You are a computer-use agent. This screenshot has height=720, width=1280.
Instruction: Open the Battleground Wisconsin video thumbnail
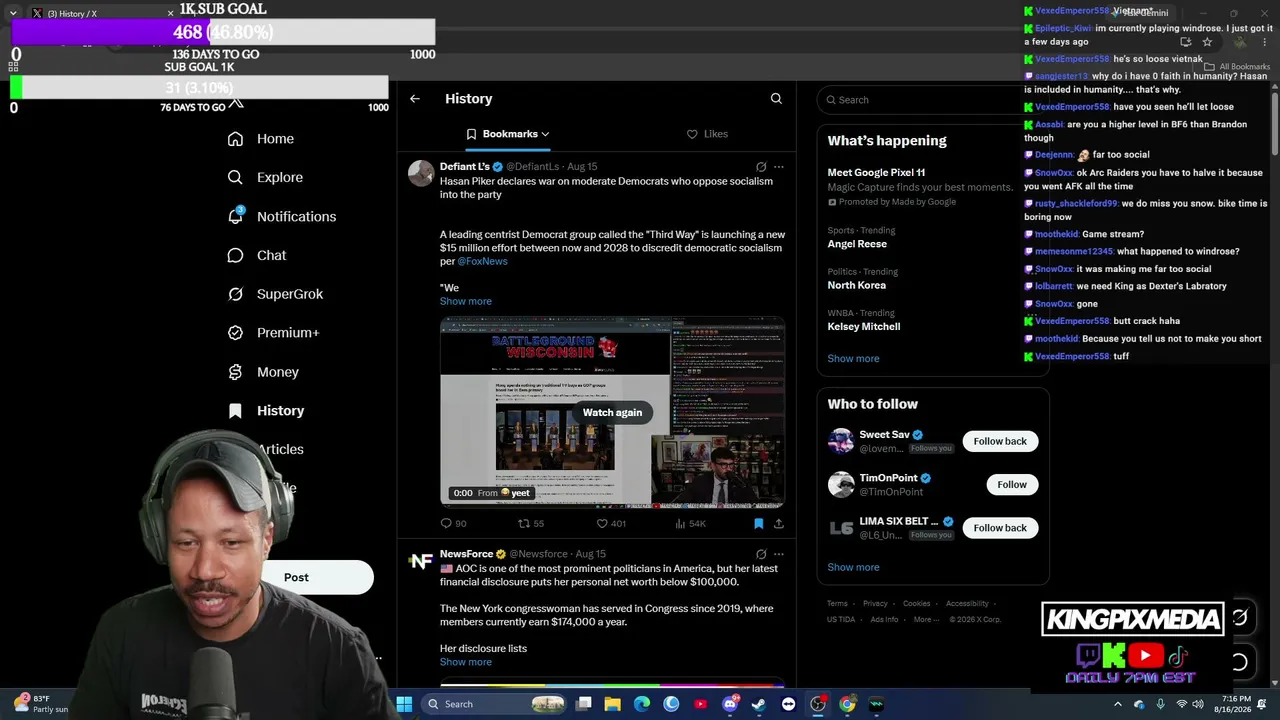click(612, 412)
